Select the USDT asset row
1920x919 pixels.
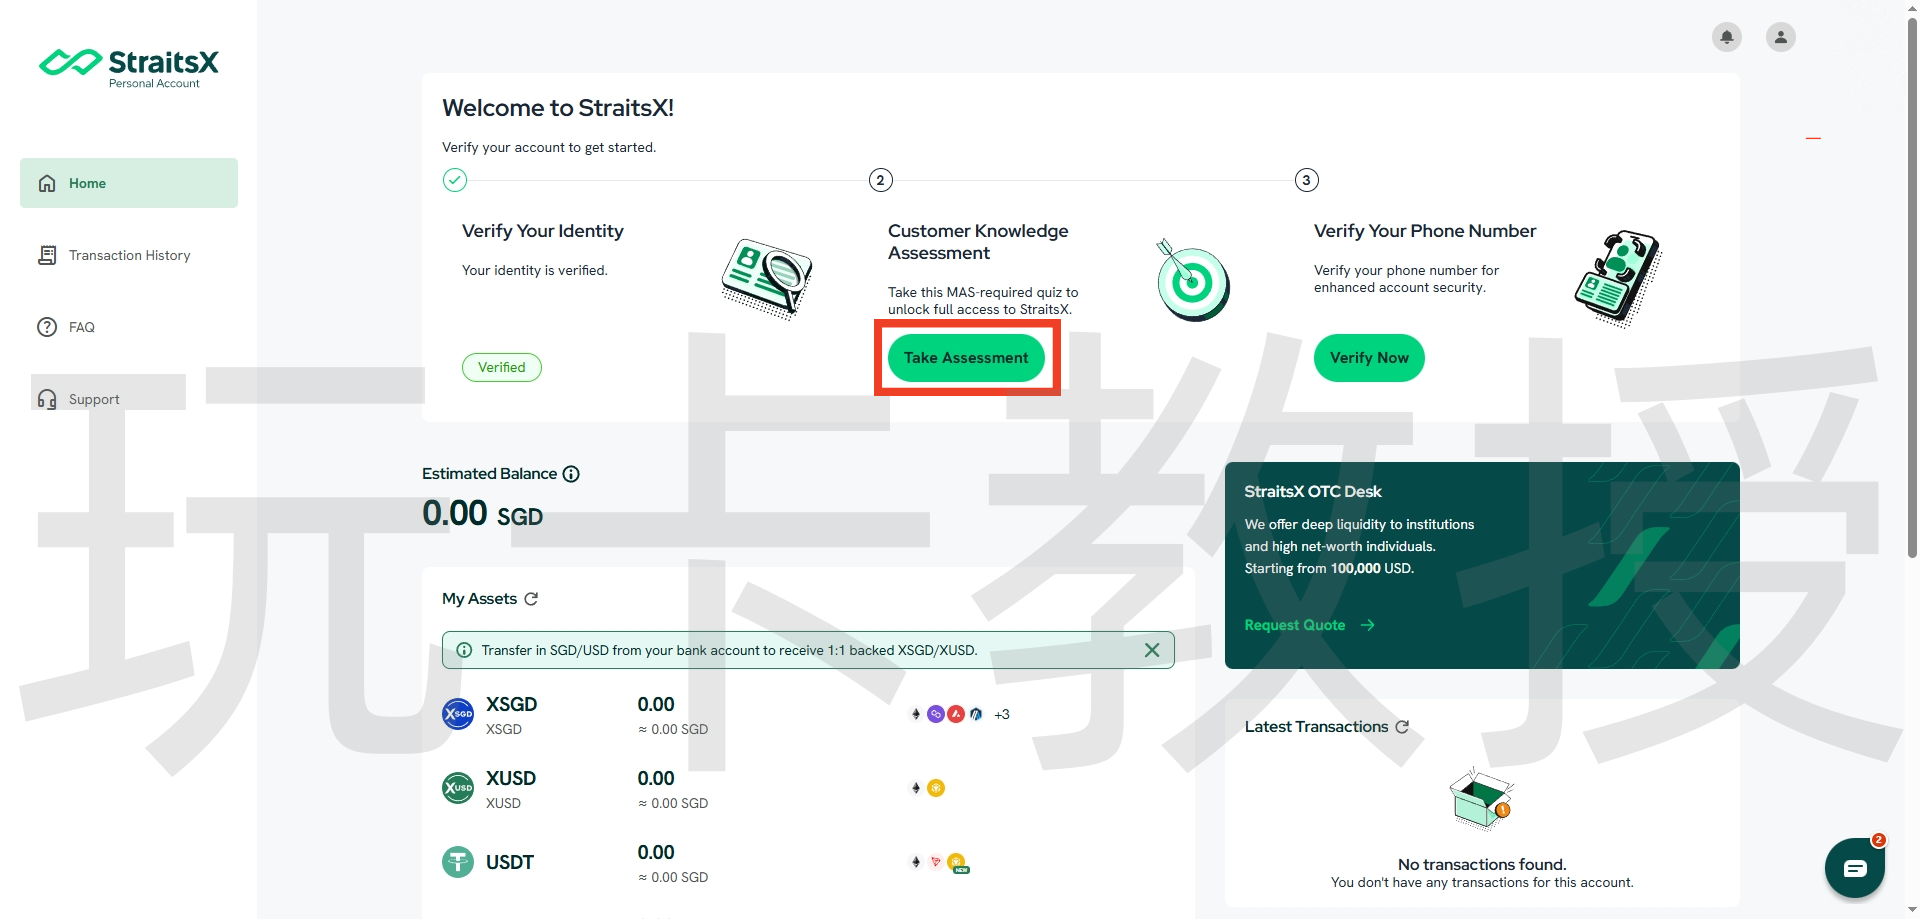[x=510, y=862]
